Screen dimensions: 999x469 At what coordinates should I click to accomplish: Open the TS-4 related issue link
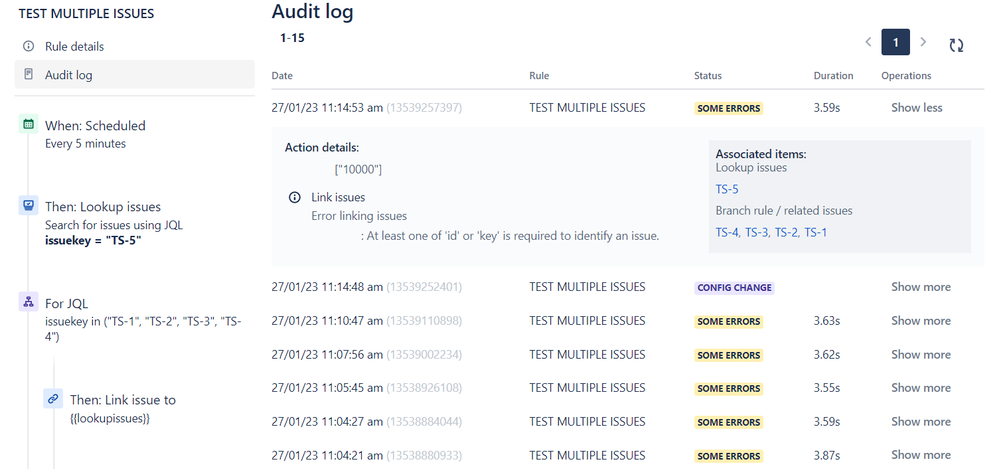[x=727, y=233]
